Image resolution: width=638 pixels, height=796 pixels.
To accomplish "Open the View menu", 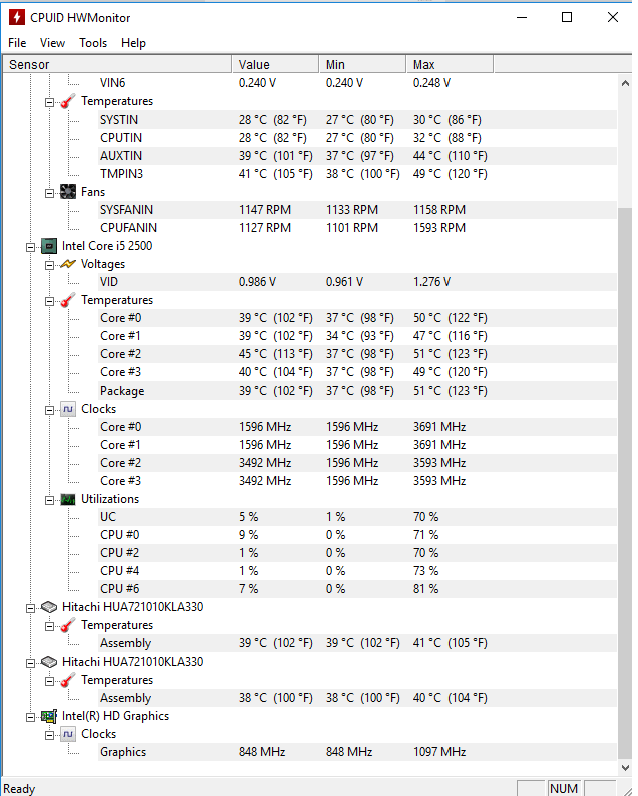I will point(52,43).
